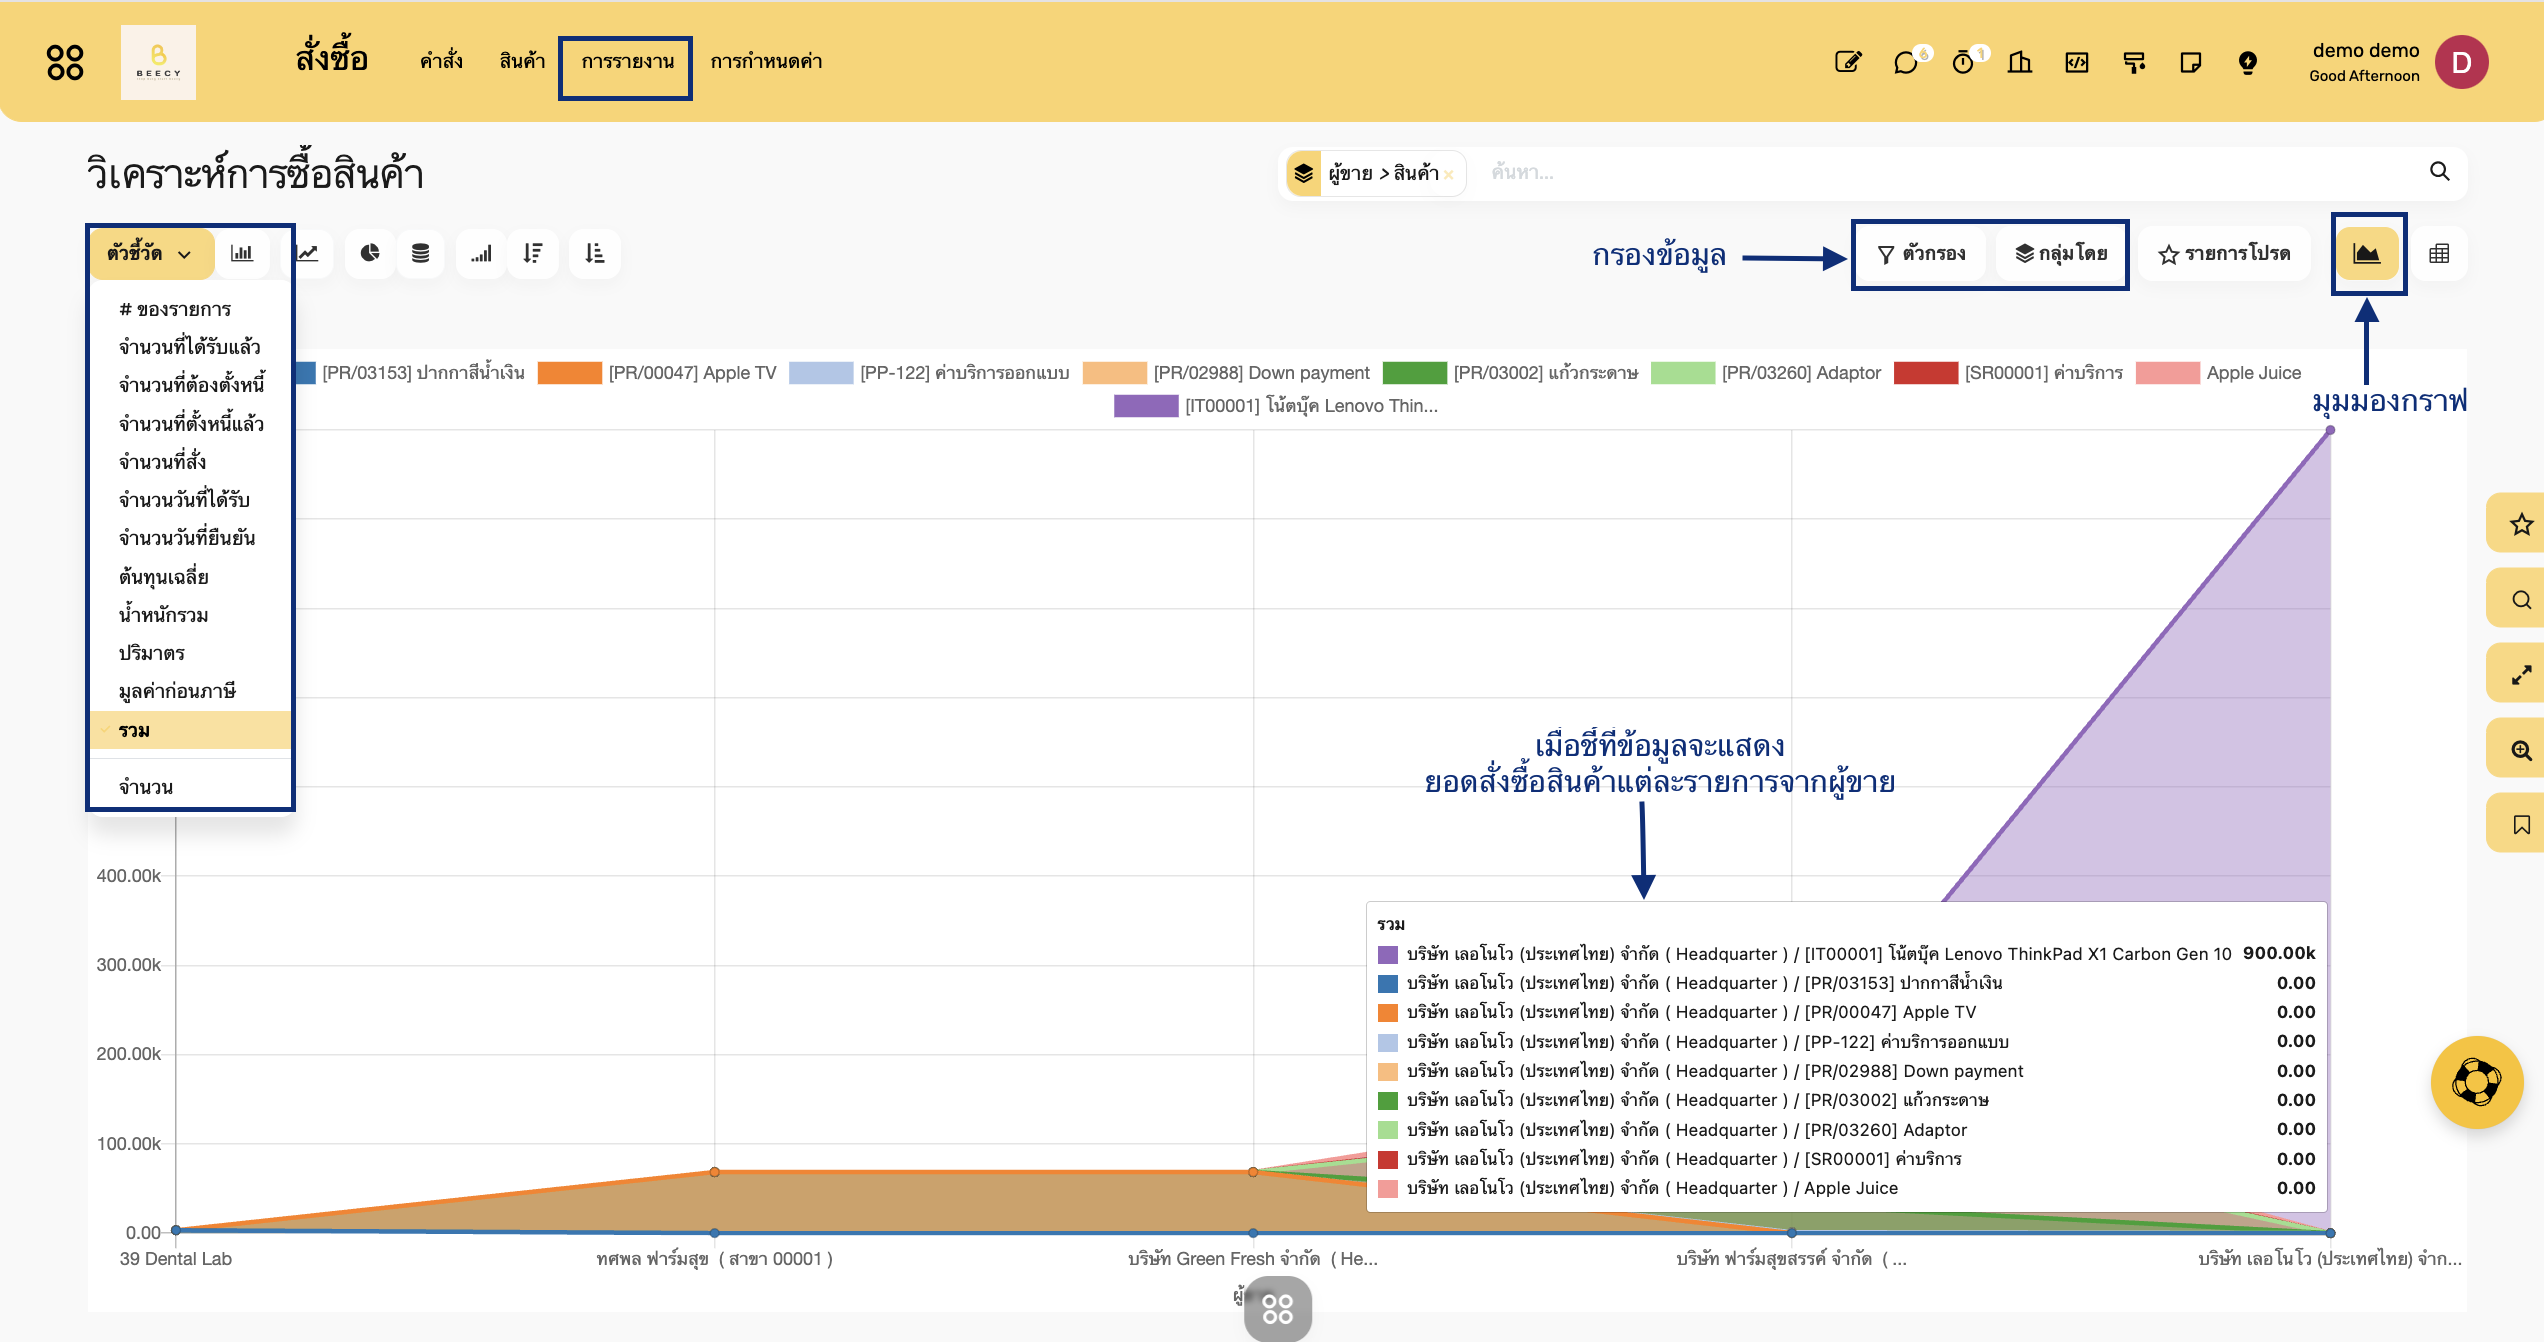Screen dimensions: 2544x1342
Task: Click the paint roller theme icon
Action: pos(2134,62)
